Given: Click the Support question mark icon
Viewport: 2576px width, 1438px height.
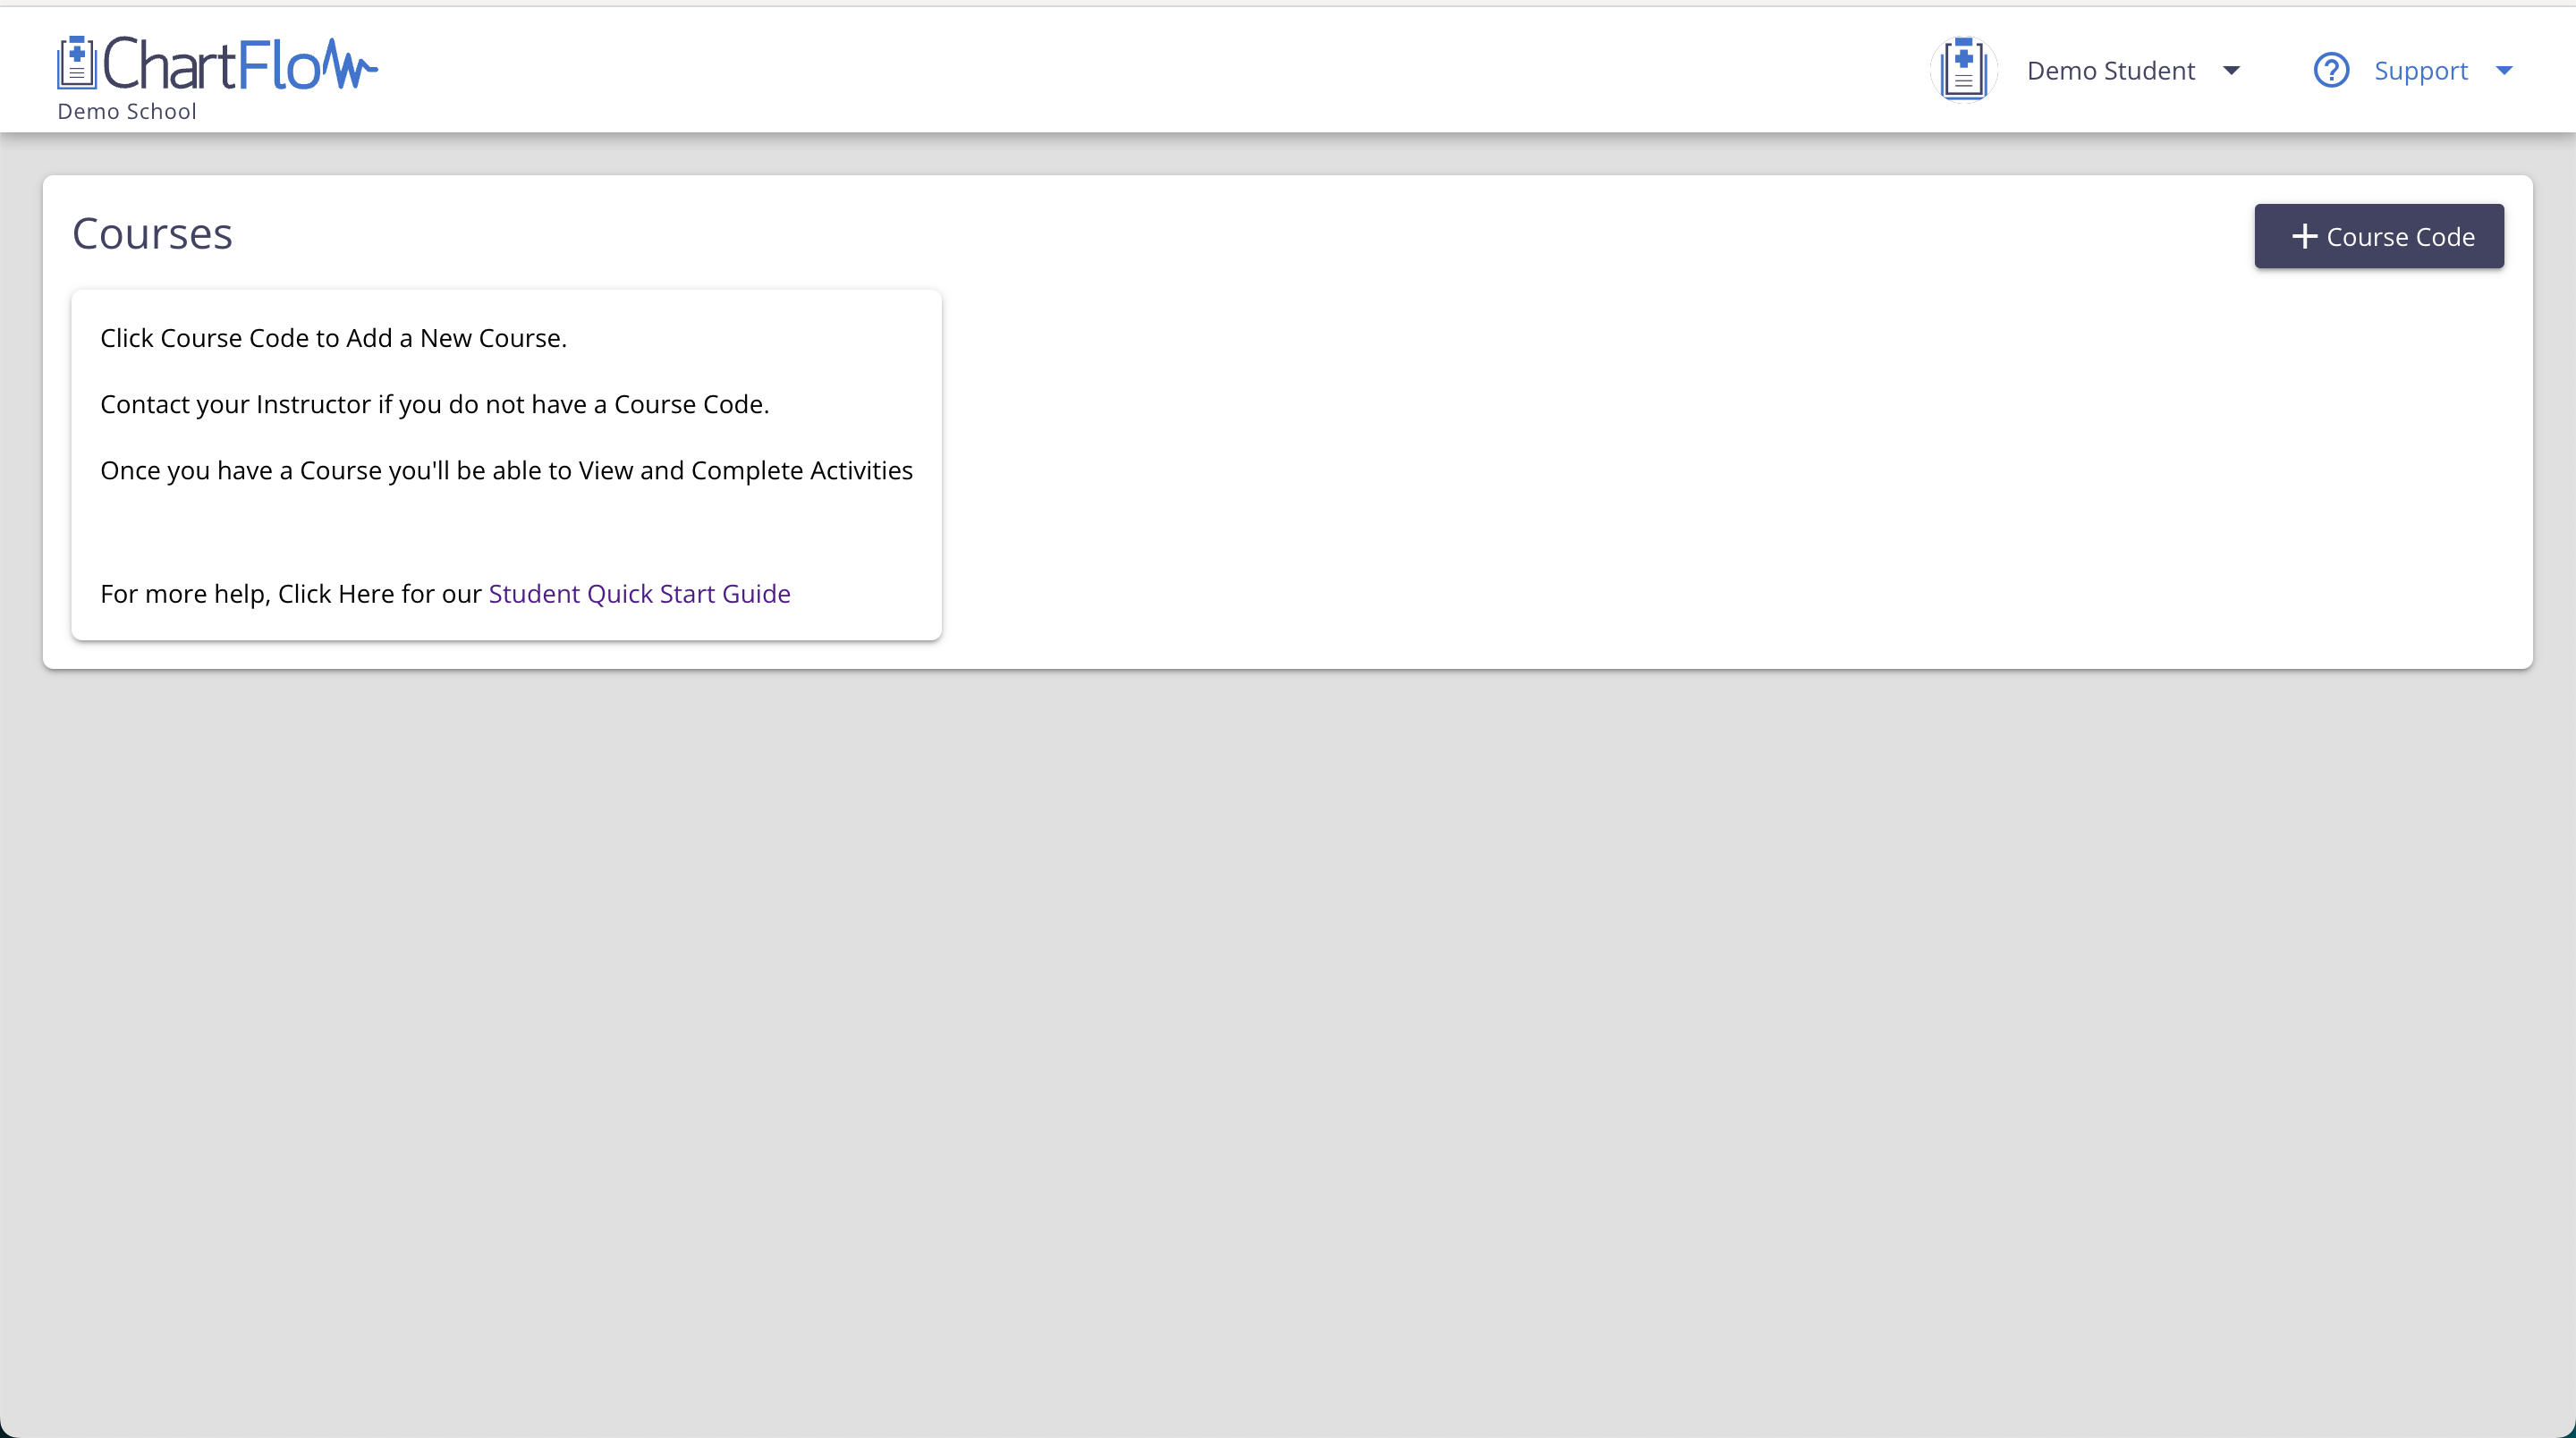Looking at the screenshot, I should click(x=2331, y=70).
